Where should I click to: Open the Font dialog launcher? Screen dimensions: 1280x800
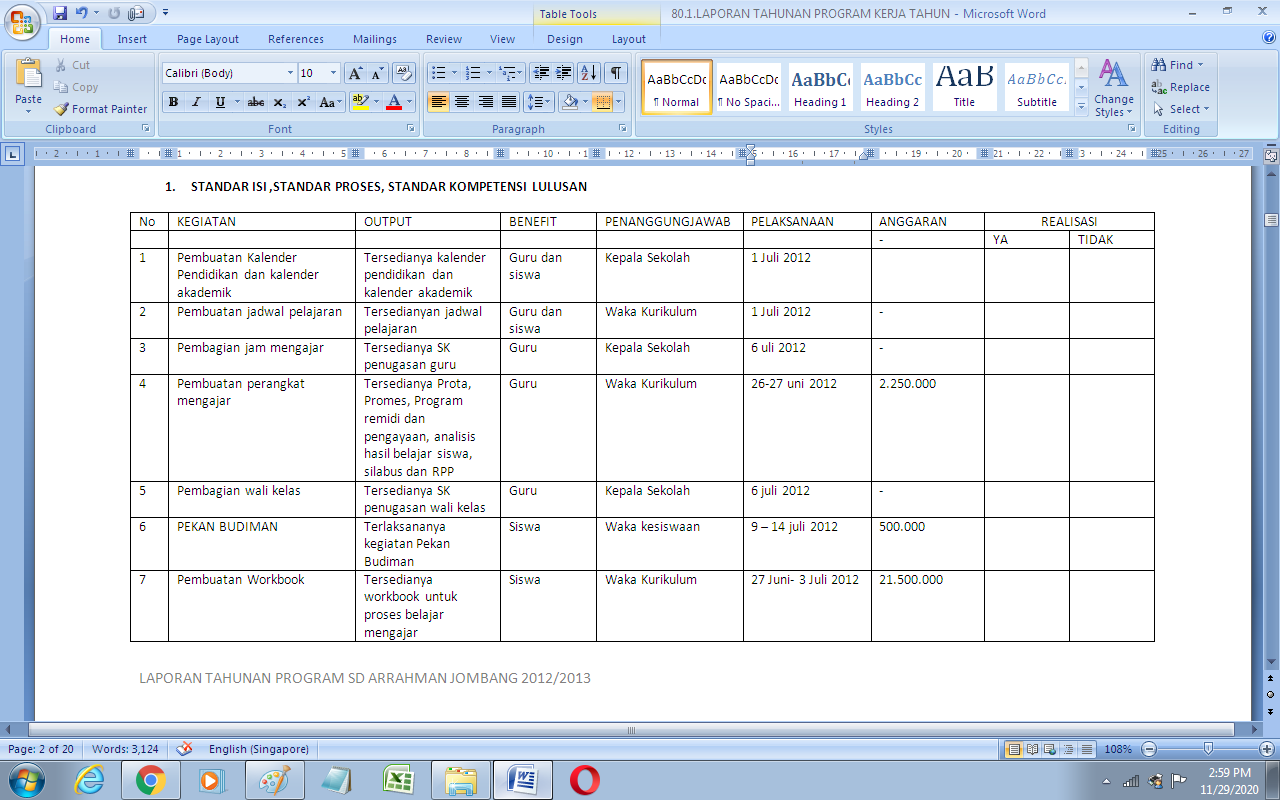(410, 129)
